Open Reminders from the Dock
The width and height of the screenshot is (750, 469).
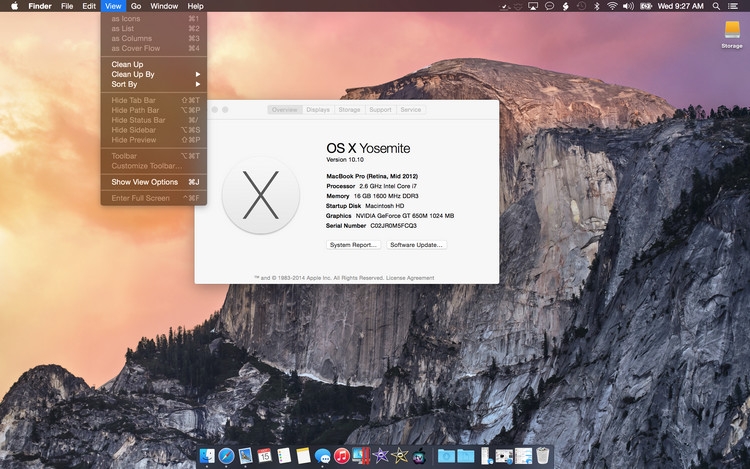coord(284,456)
